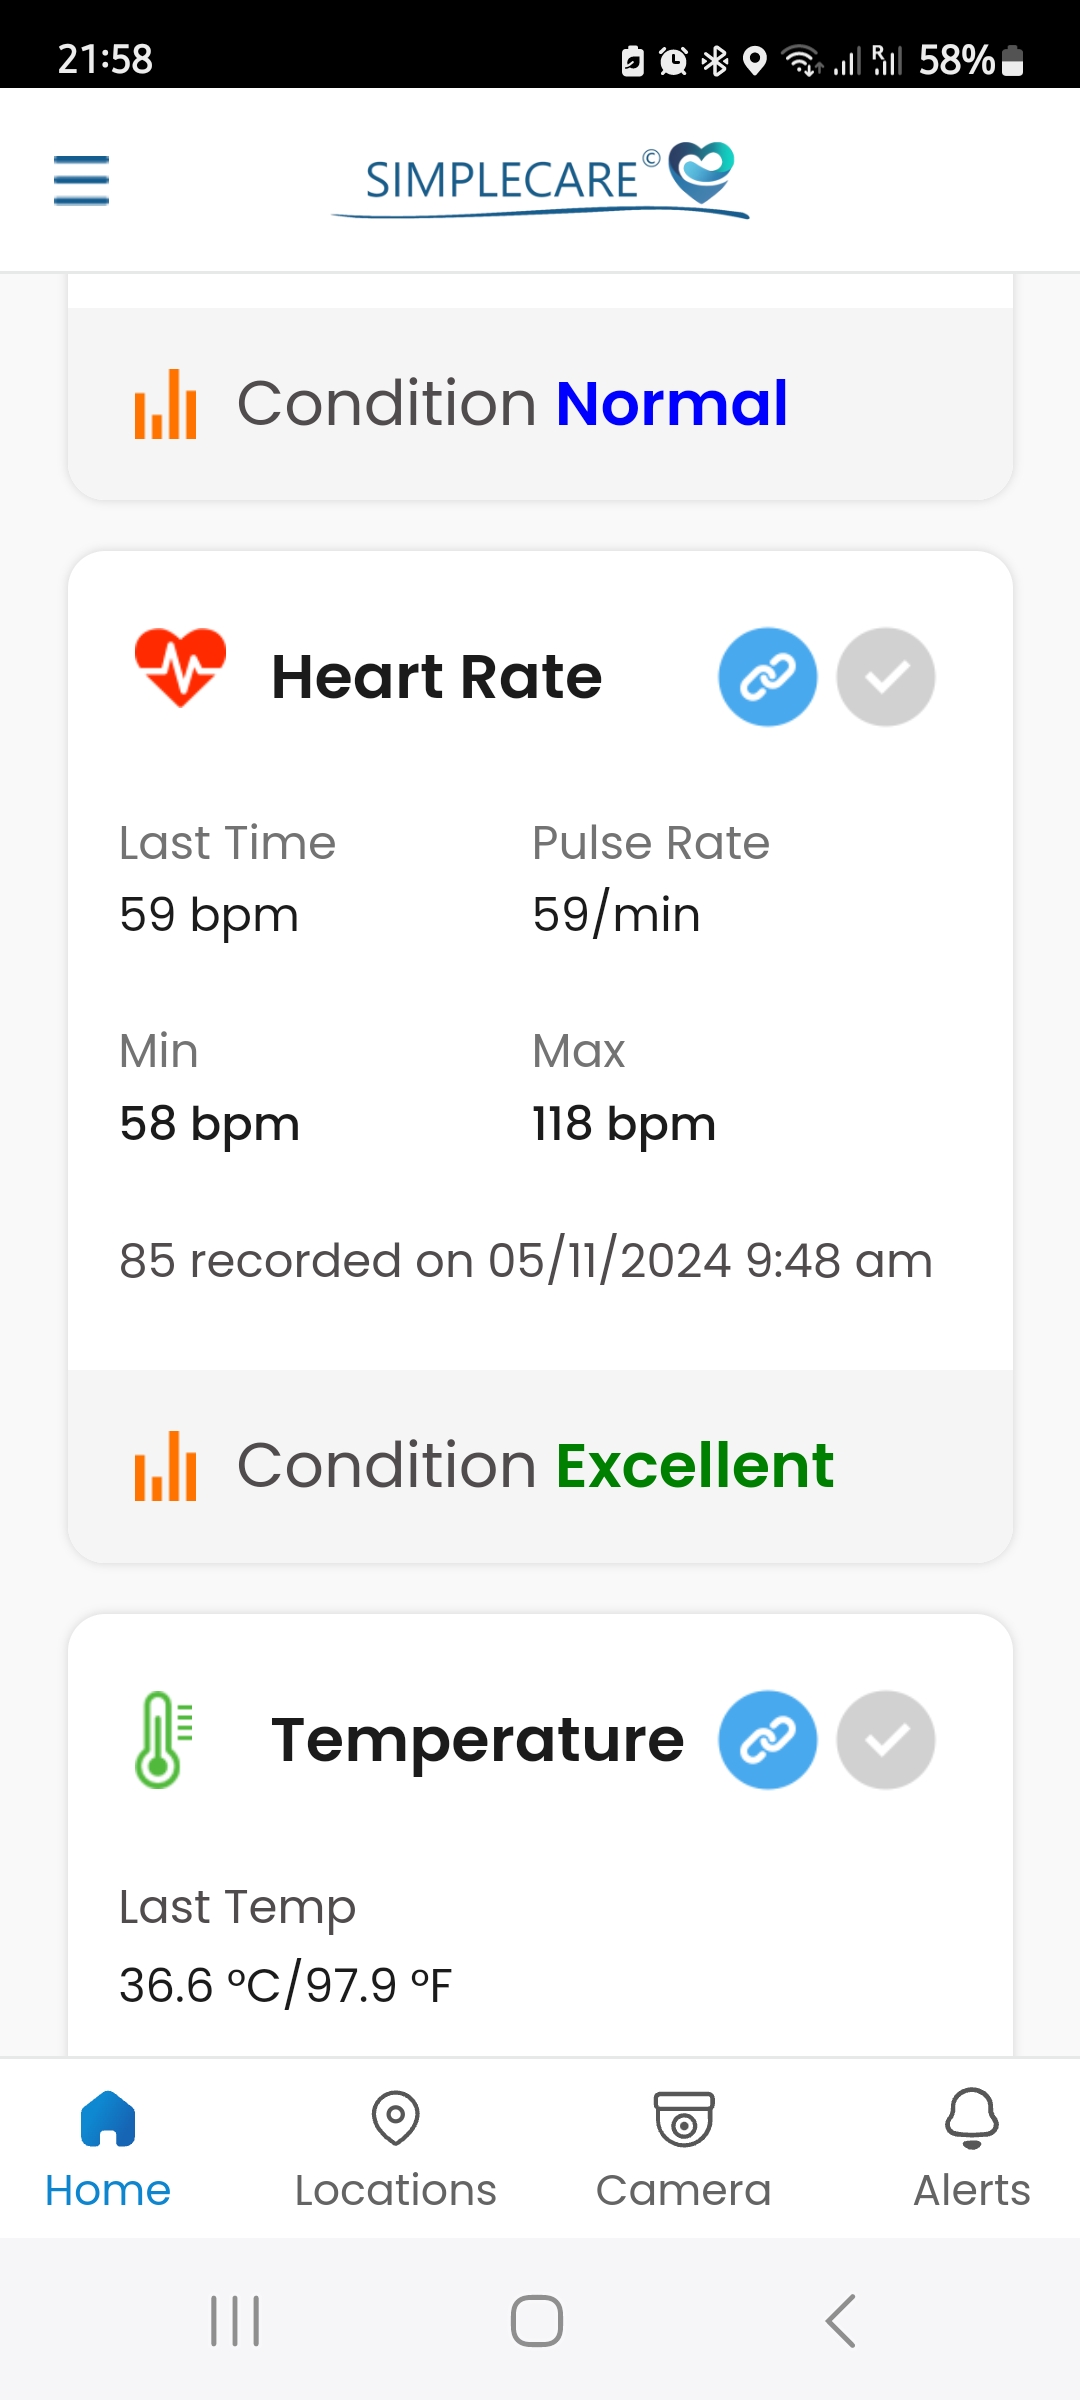The width and height of the screenshot is (1080, 2400).
Task: Tap the Heart Rate card title
Action: coord(437,677)
